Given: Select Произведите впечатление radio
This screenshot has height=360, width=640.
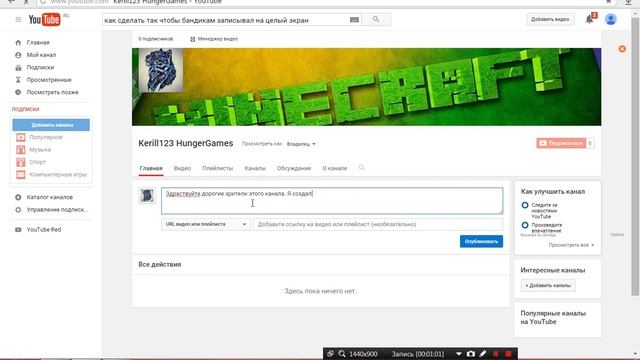Looking at the screenshot, I should tap(525, 225).
